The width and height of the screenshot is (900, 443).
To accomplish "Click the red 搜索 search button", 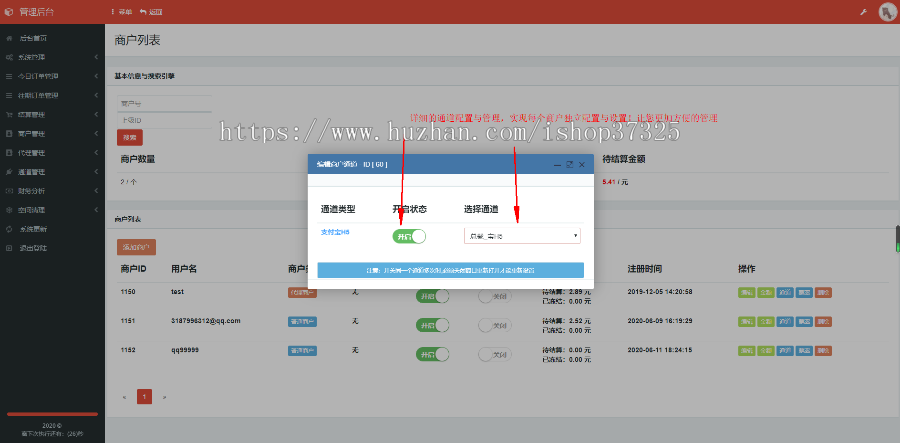I will pos(130,138).
